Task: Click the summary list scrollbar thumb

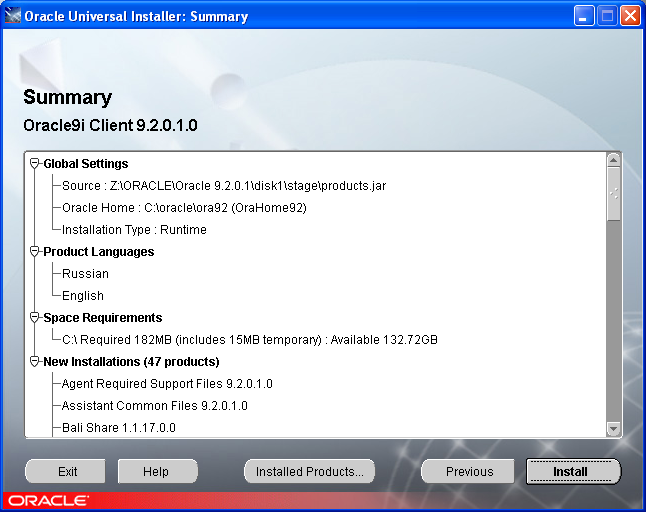Action: click(x=613, y=194)
